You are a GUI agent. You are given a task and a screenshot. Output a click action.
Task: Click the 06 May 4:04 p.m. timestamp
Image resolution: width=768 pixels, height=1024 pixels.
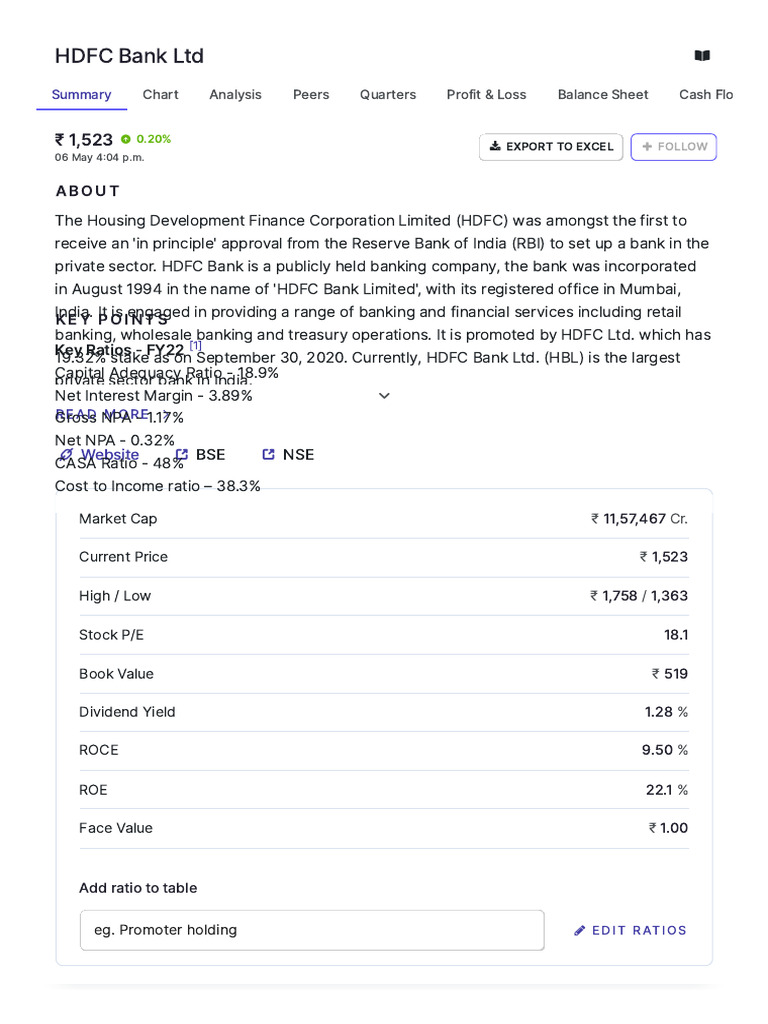[99, 157]
